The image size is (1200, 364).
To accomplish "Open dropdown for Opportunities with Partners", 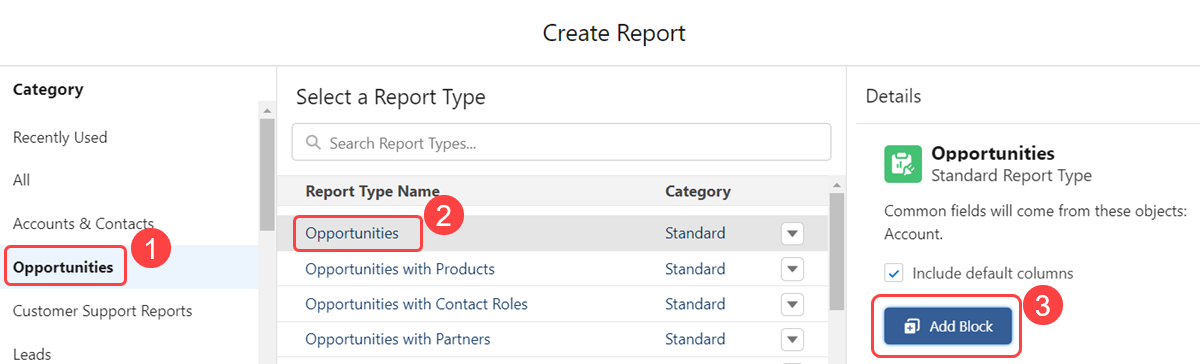I will (792, 339).
